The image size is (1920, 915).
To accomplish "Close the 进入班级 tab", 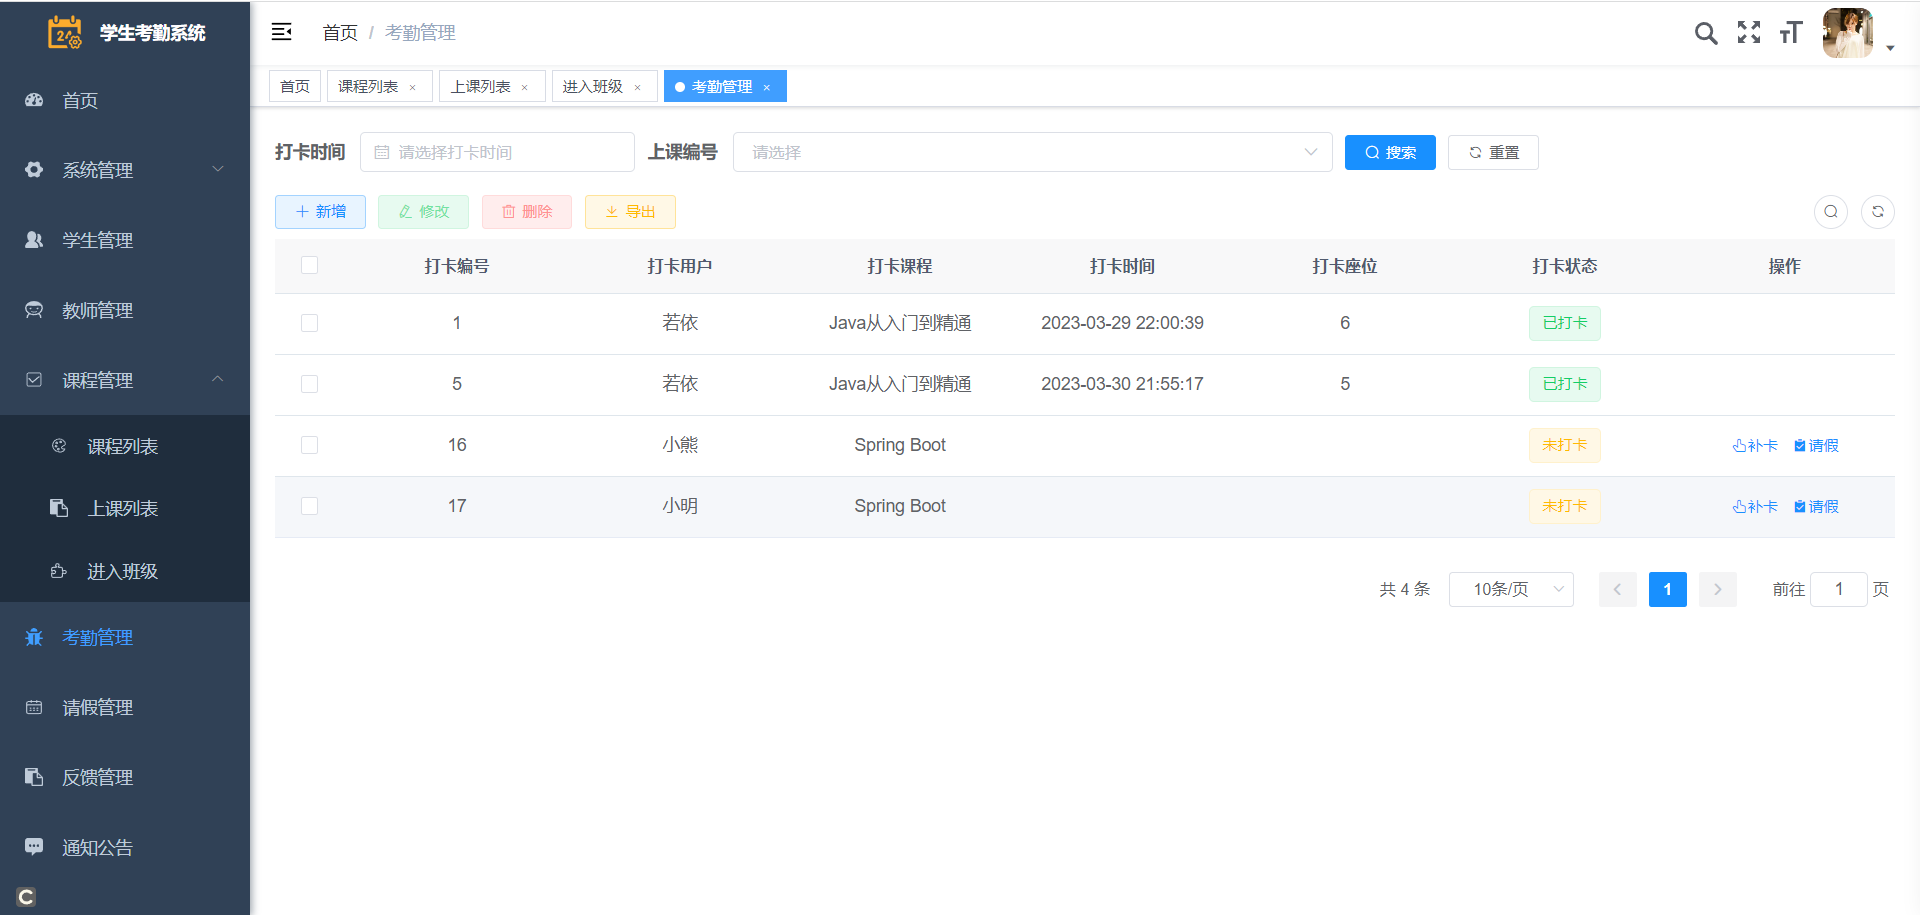I will point(637,87).
